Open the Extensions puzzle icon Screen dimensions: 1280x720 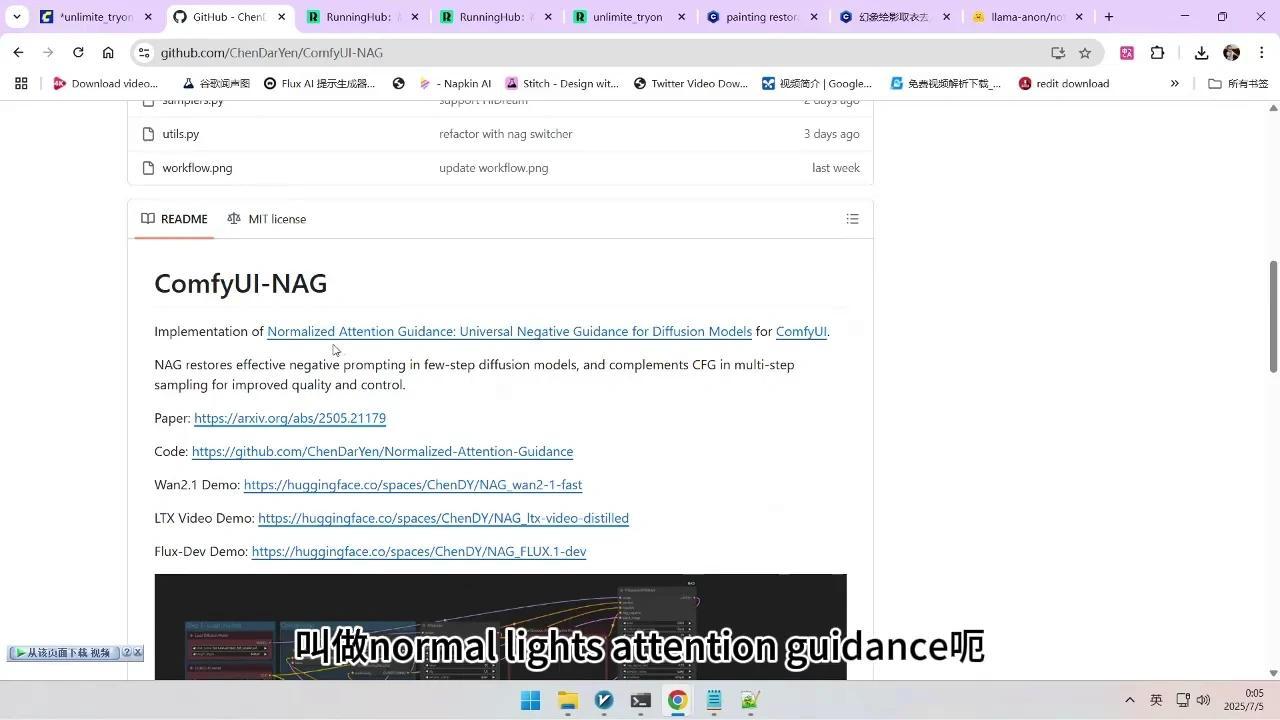point(1158,53)
